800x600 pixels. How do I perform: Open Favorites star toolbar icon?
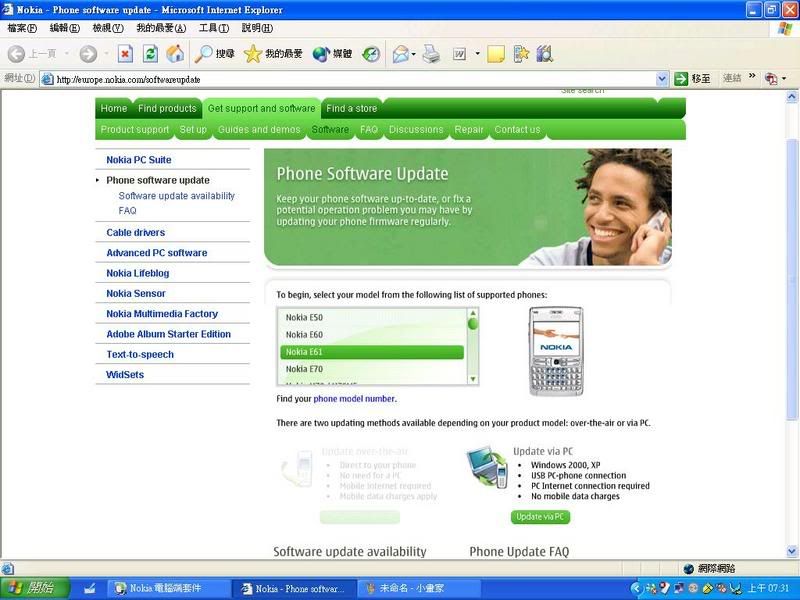[x=253, y=54]
